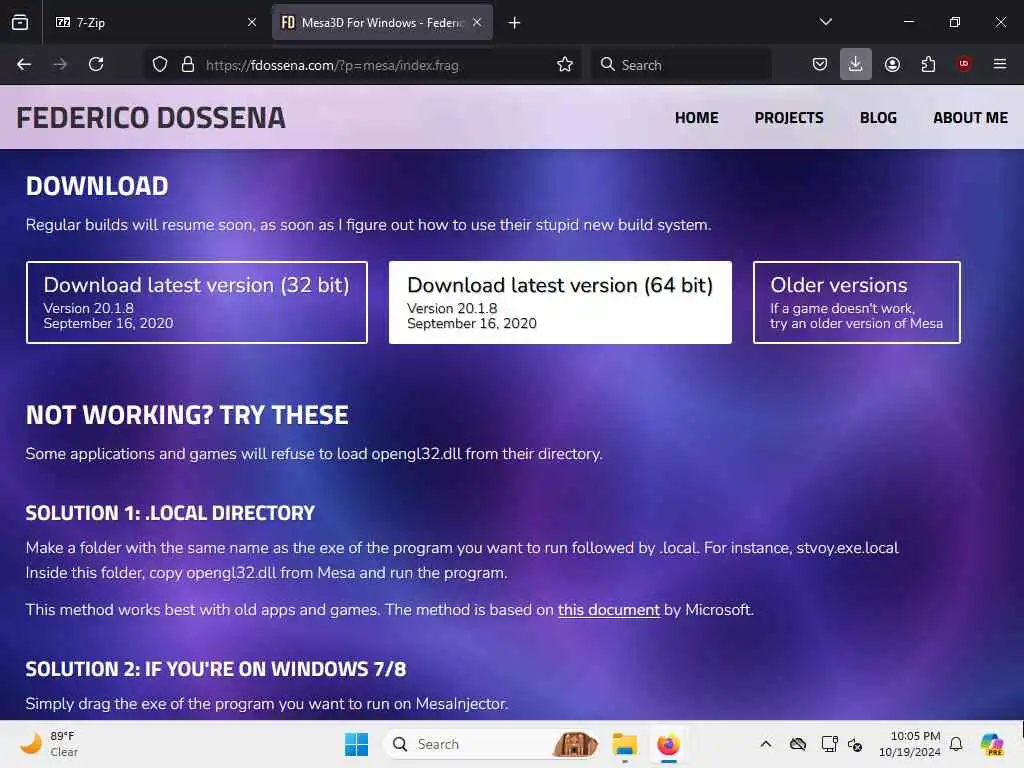
Task: Switch to the 7-Zip tab
Action: click(154, 22)
